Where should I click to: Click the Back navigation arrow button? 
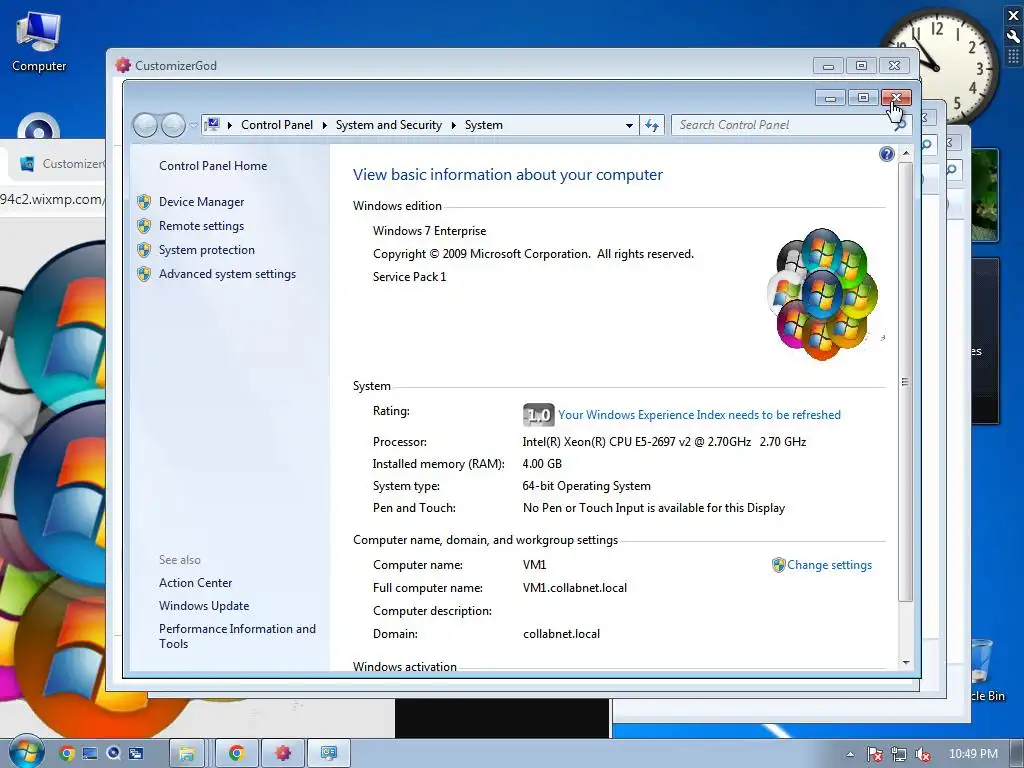[x=145, y=125]
